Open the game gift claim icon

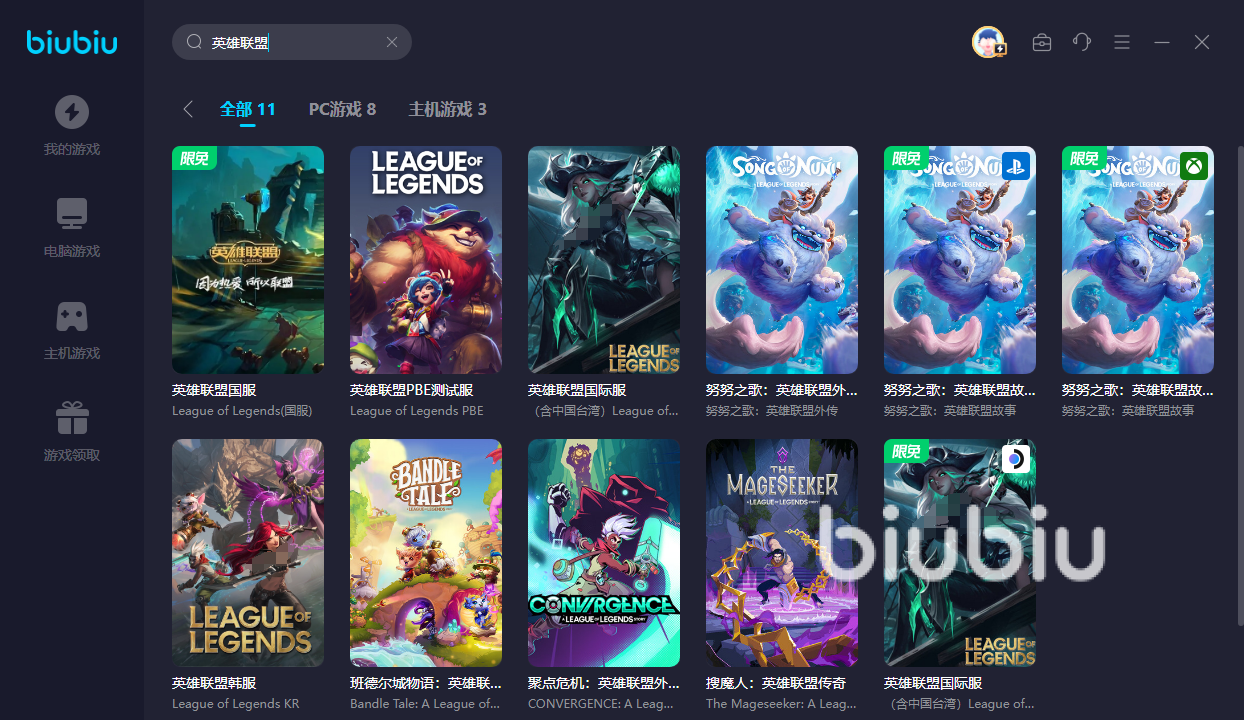coord(71,418)
